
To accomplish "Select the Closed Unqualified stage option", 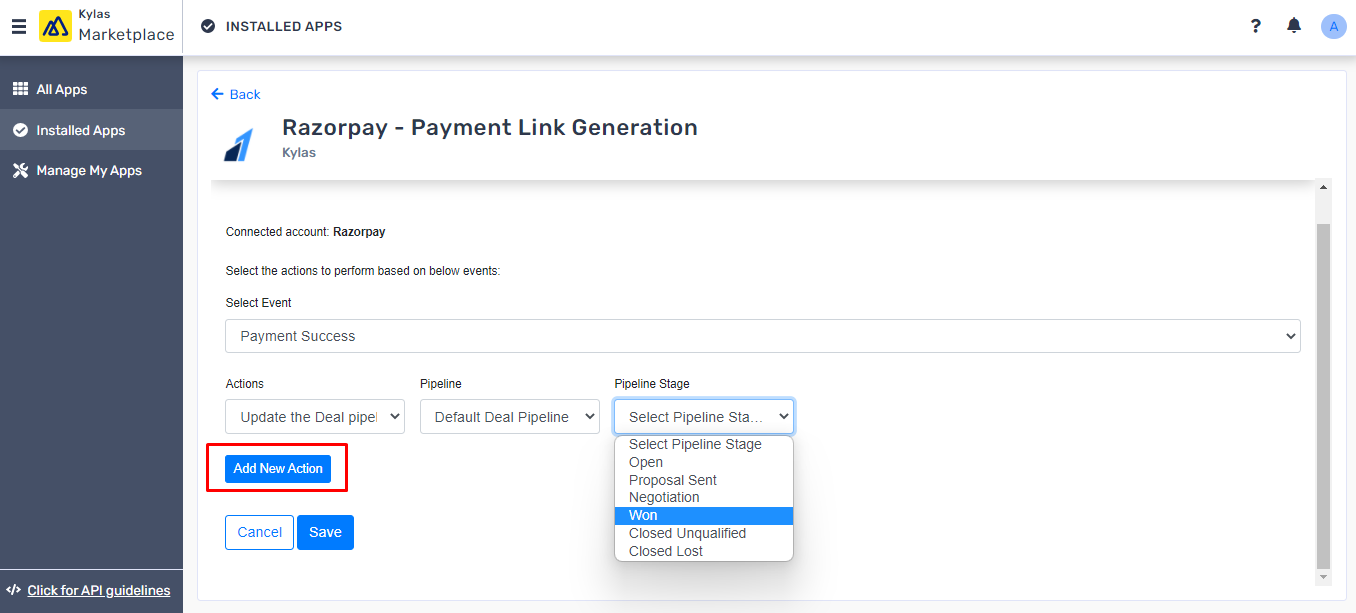I will (704, 533).
